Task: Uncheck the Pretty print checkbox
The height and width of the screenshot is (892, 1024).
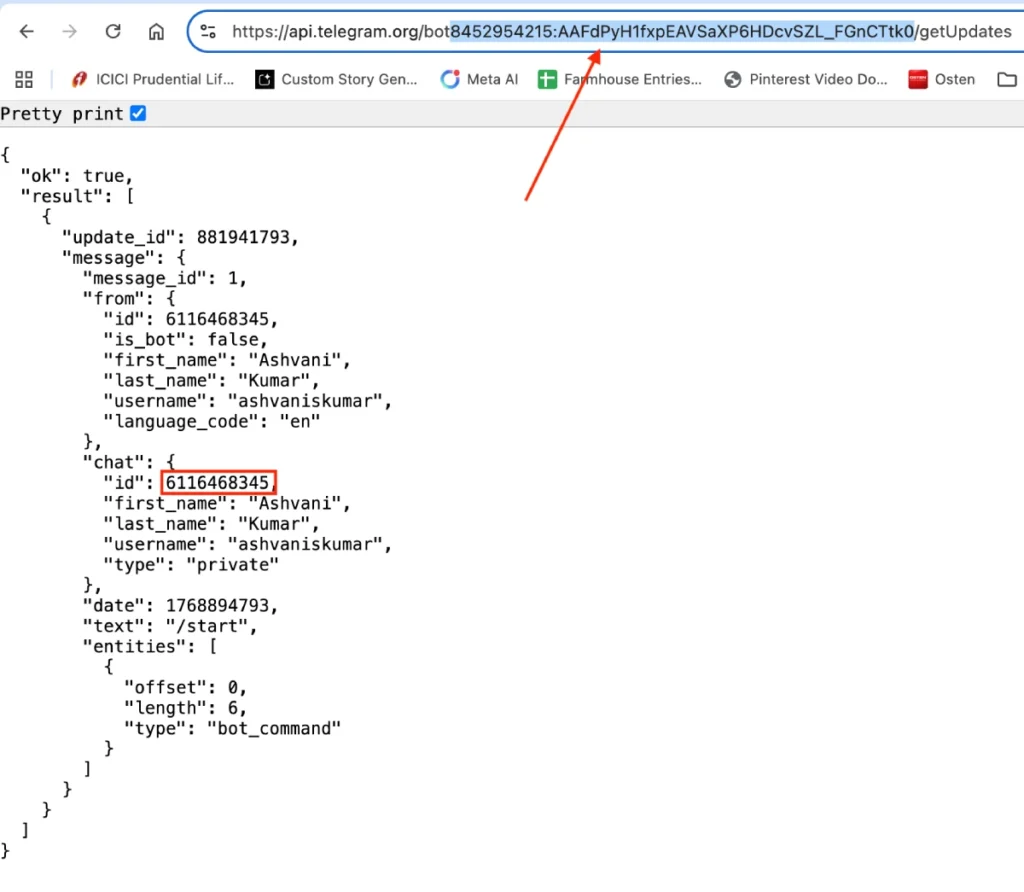Action: pos(138,114)
